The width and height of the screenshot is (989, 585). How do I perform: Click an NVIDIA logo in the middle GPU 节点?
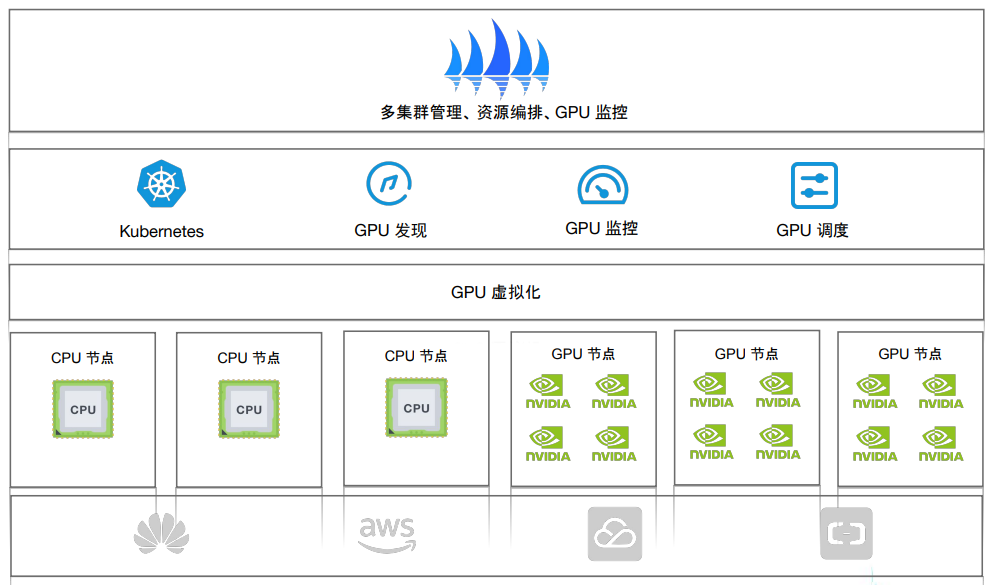710,390
